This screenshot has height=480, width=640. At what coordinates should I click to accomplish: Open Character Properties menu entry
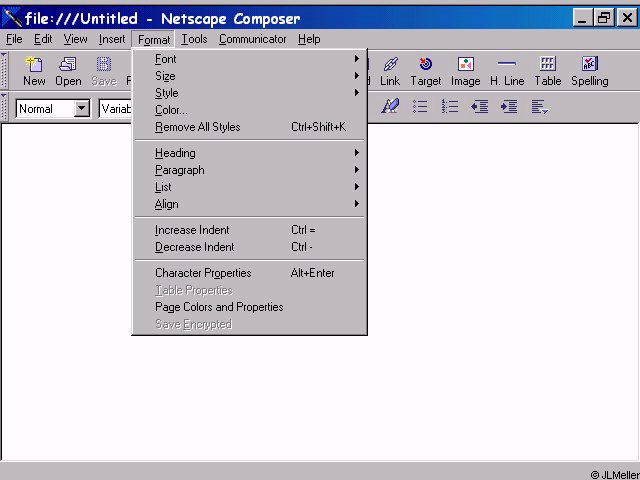pyautogui.click(x=249, y=273)
